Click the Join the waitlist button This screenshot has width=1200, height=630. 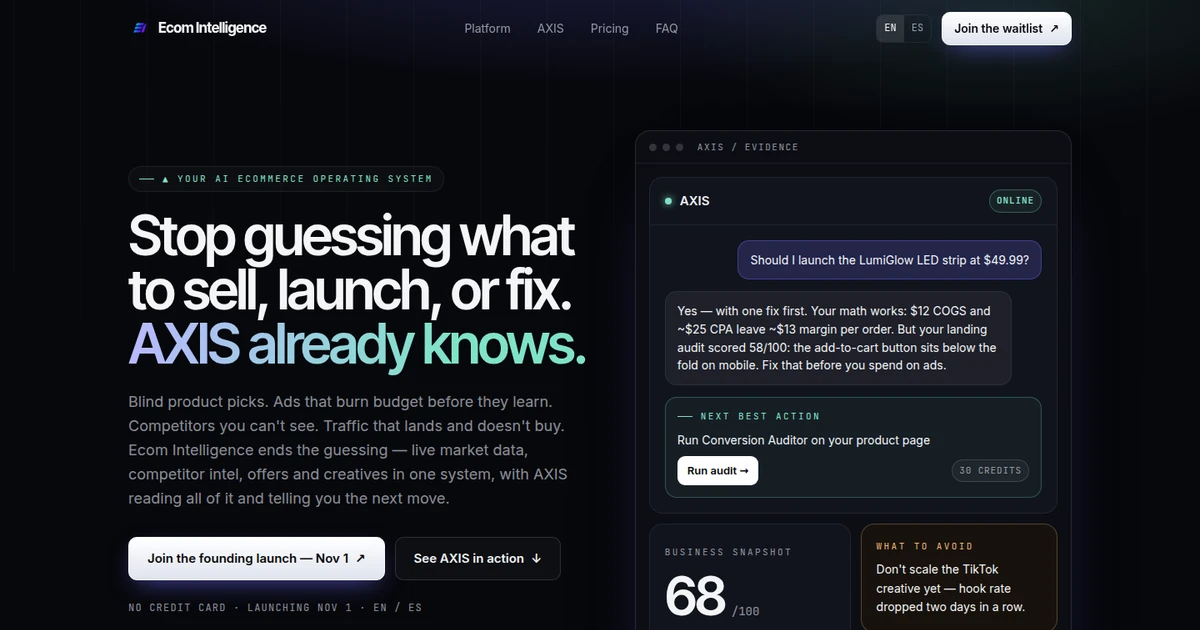coord(1006,28)
